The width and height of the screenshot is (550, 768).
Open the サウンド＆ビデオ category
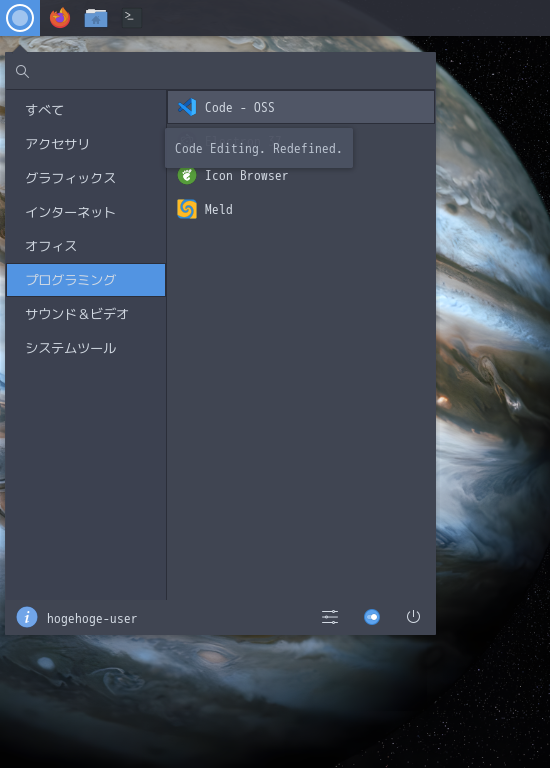tap(86, 314)
